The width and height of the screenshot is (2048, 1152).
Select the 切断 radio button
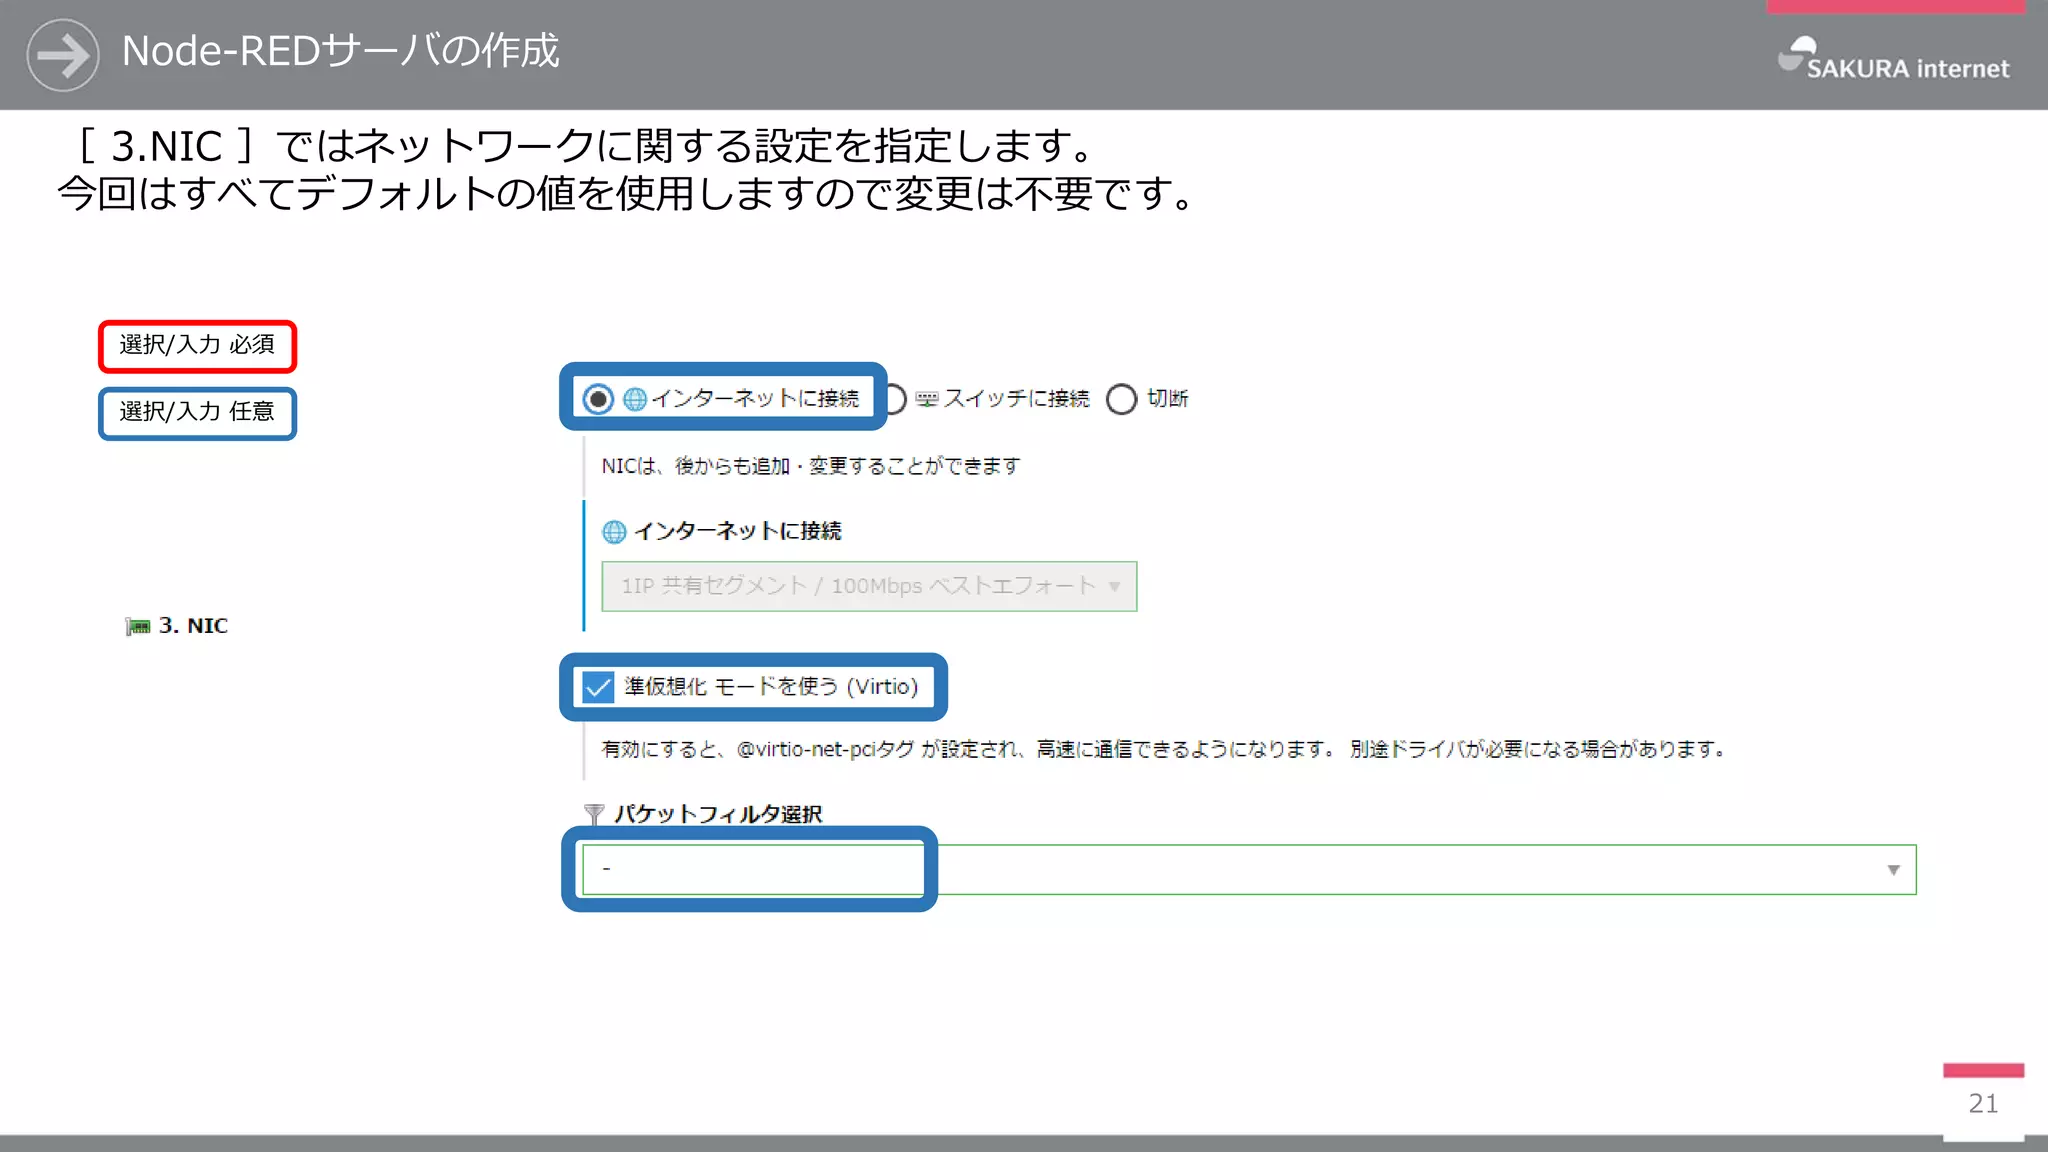pos(1121,399)
